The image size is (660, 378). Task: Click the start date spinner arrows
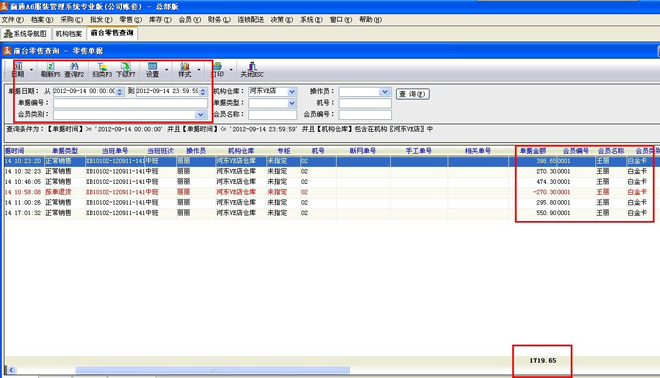coord(120,91)
